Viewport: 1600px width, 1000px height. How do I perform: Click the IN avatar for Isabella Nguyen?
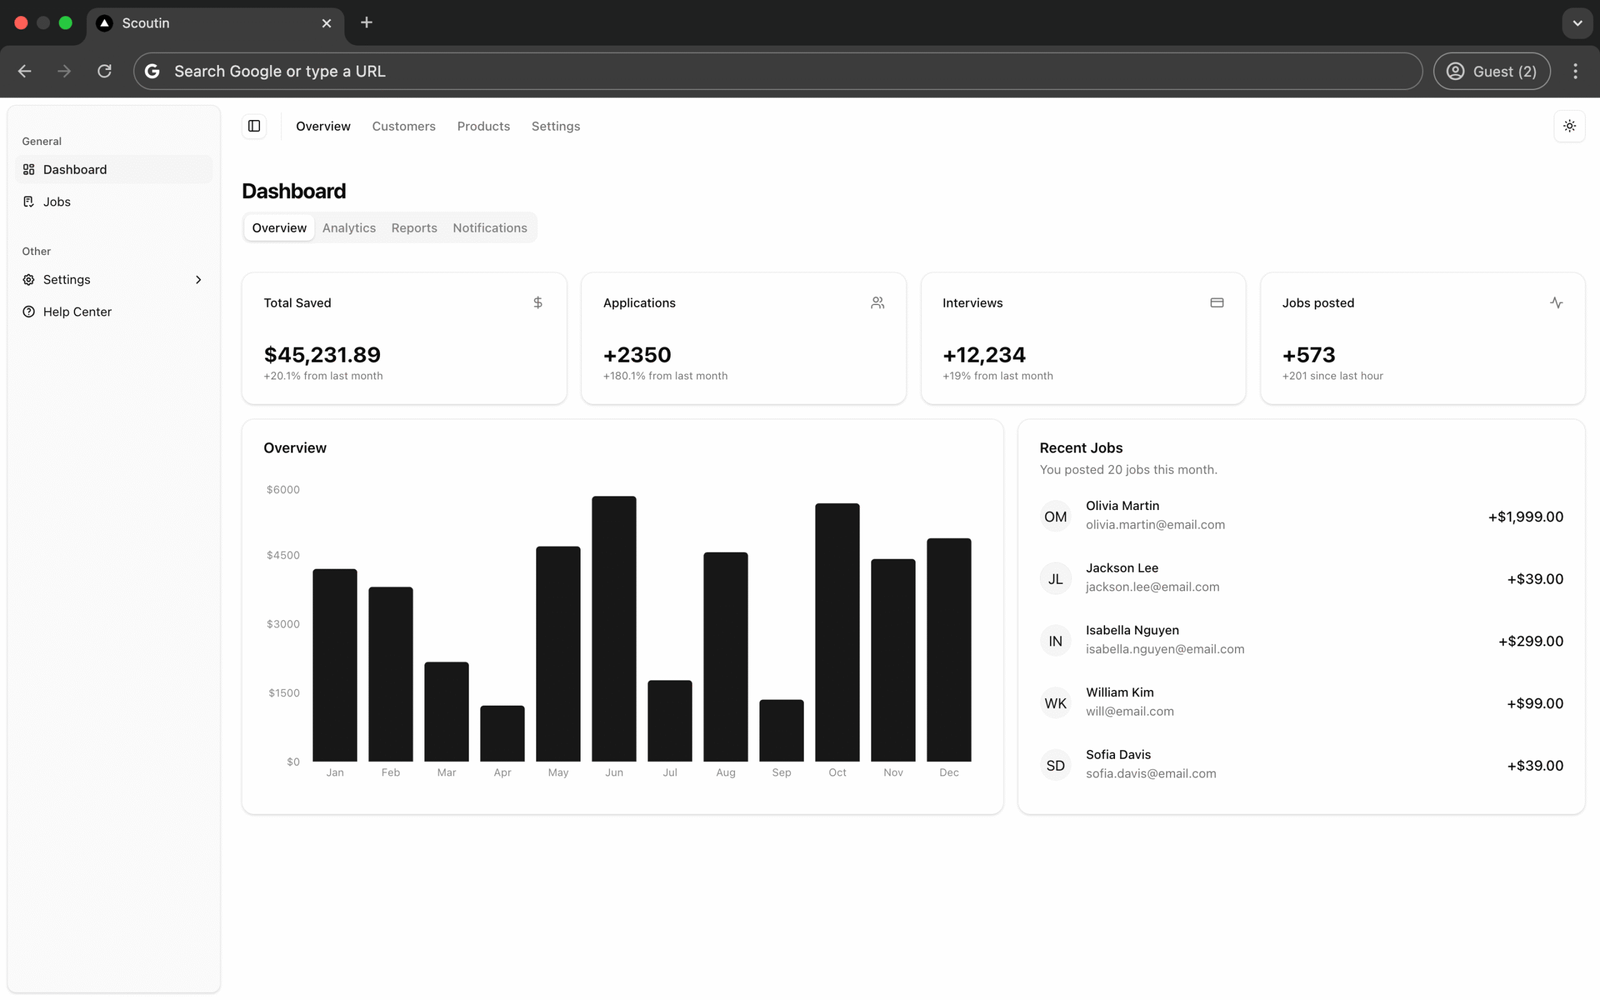1055,641
